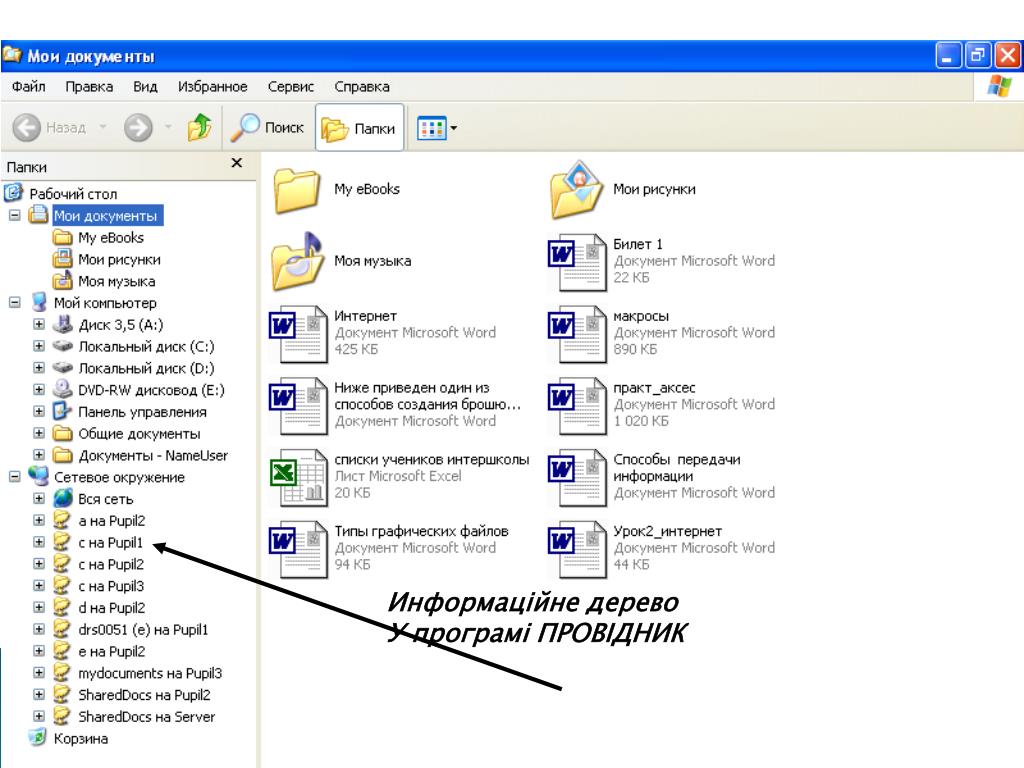
Task: Select the Способы передачи информации document icon
Action: (x=577, y=477)
